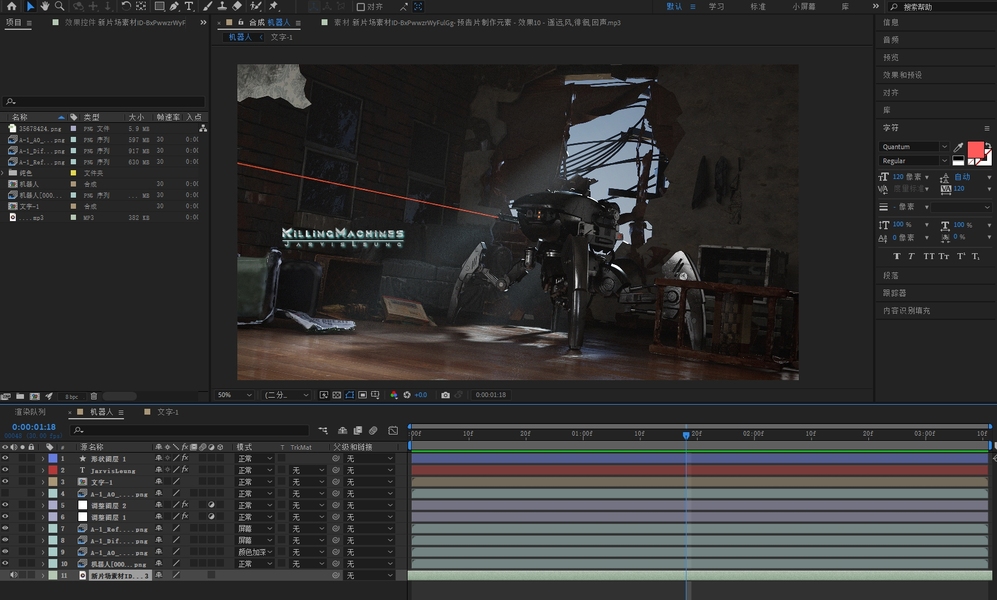
Task: Toggle adjustment layer switch on 调整图层 1
Action: tap(211, 517)
